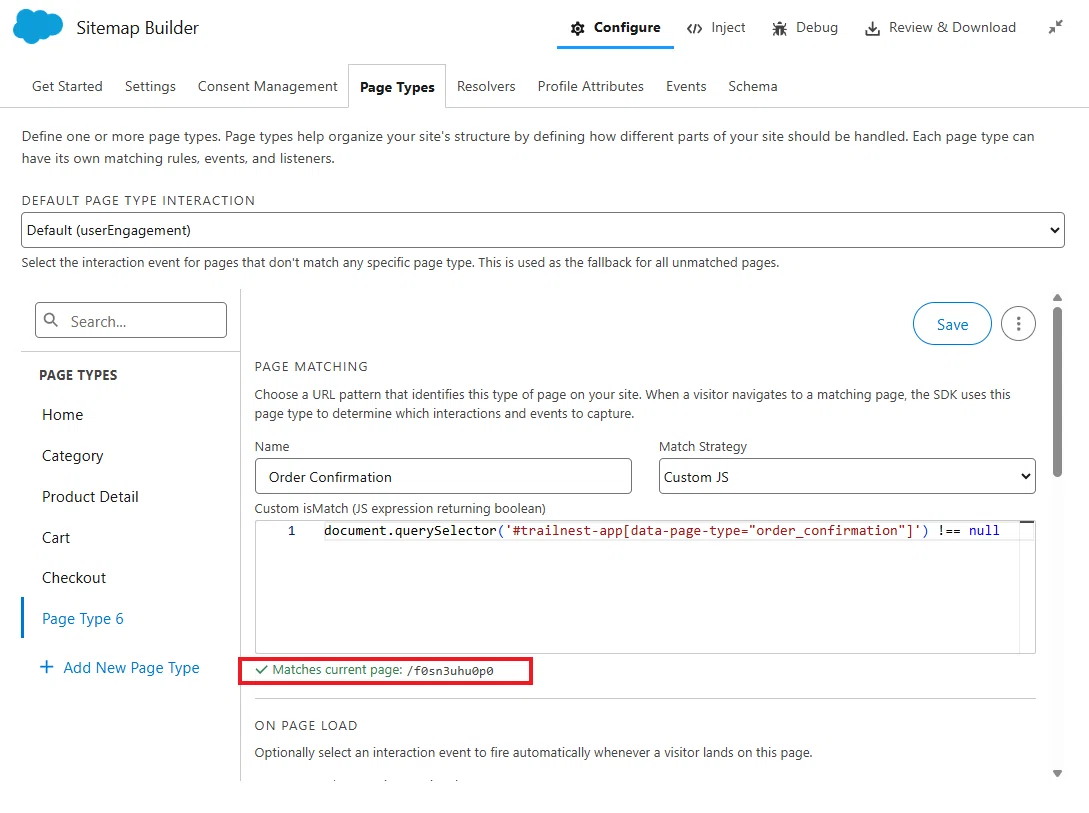Switch to the Inject tab

[x=715, y=28]
